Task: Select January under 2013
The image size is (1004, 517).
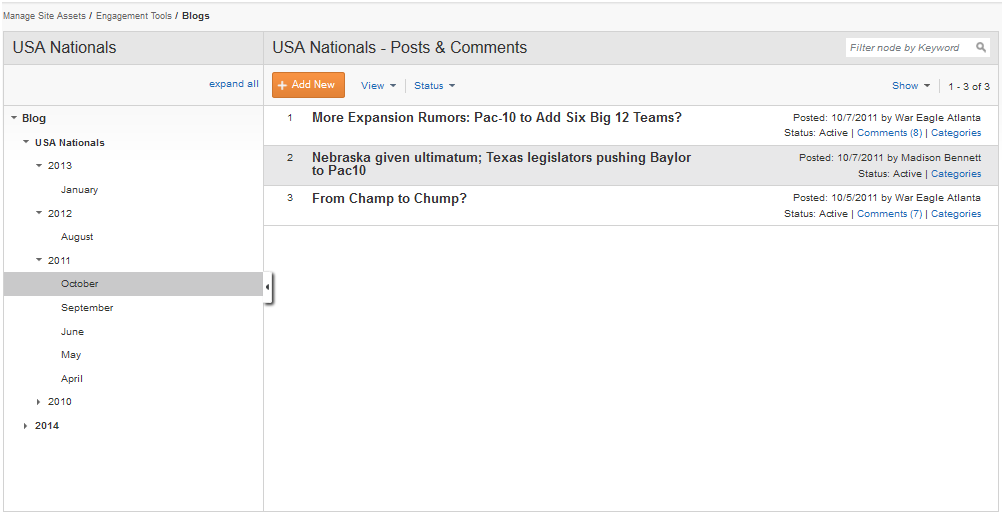Action: [x=79, y=190]
